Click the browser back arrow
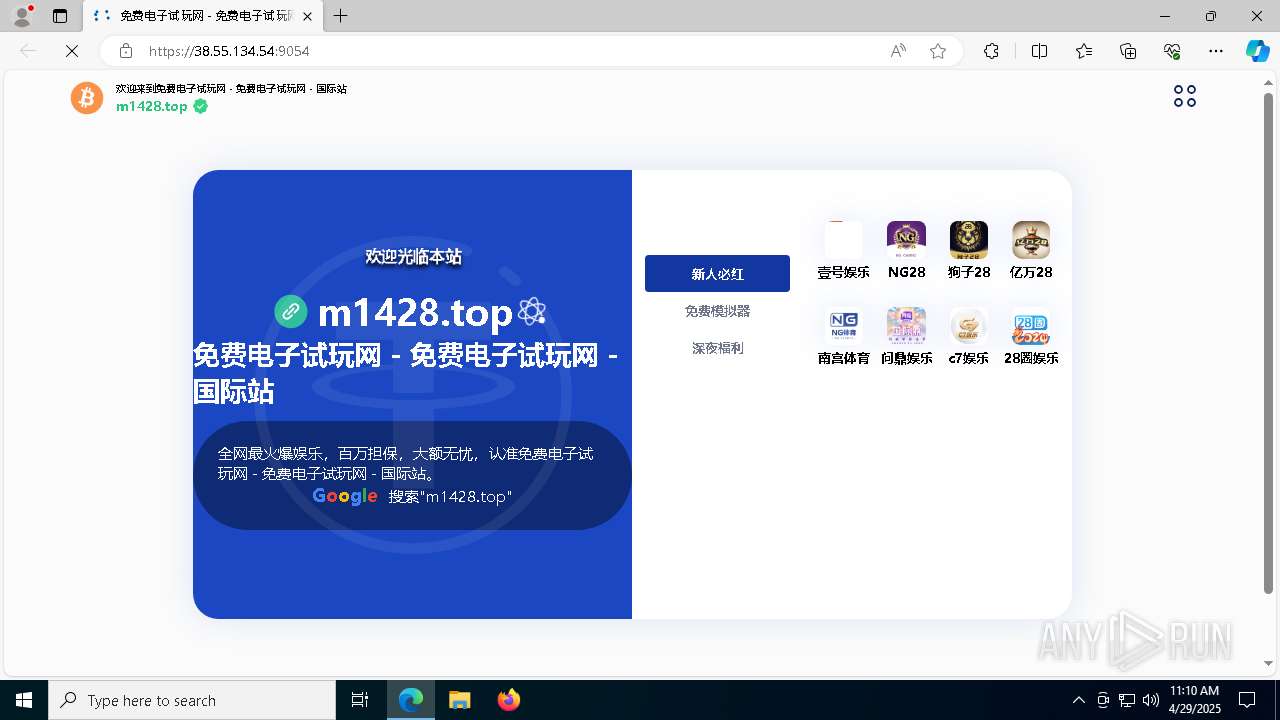Viewport: 1280px width, 720px height. pos(28,51)
